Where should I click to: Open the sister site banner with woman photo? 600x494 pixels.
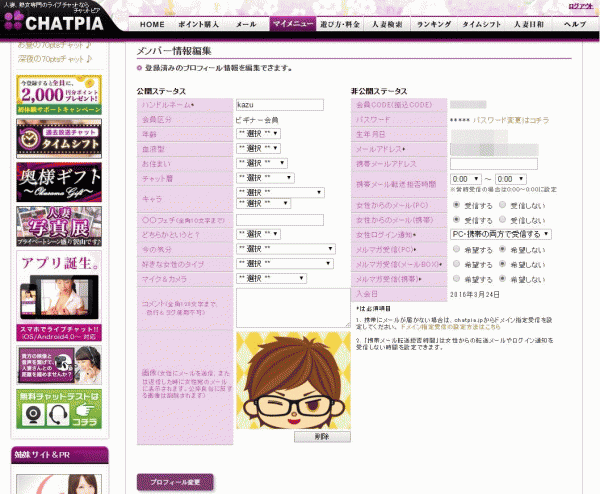(x=59, y=484)
